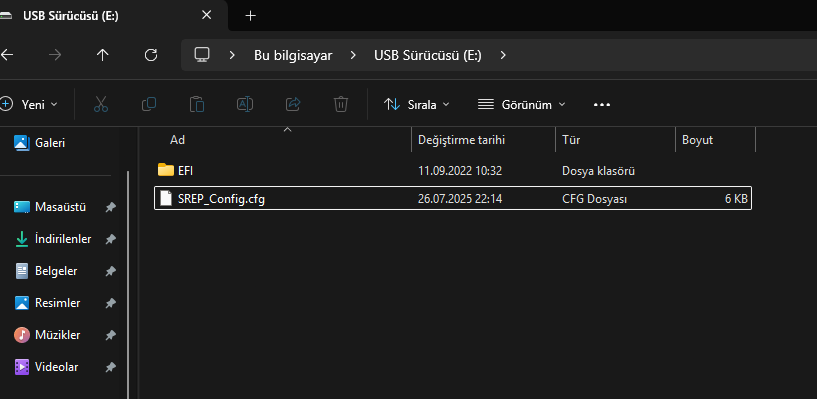
Task: Click pin icon next to Belgeler
Action: (x=110, y=271)
